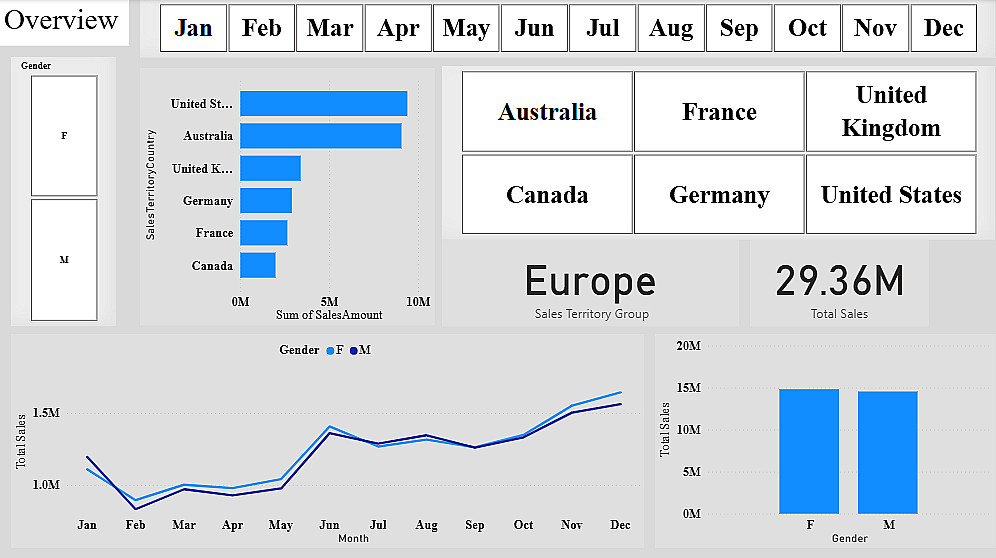Choose the Dec month slicer button
Image resolution: width=996 pixels, height=558 pixels.
[943, 28]
